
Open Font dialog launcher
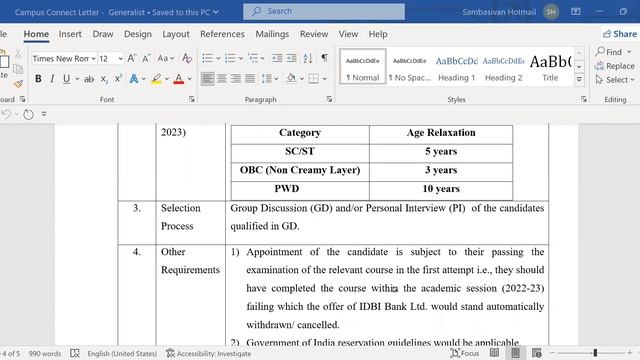click(x=191, y=99)
